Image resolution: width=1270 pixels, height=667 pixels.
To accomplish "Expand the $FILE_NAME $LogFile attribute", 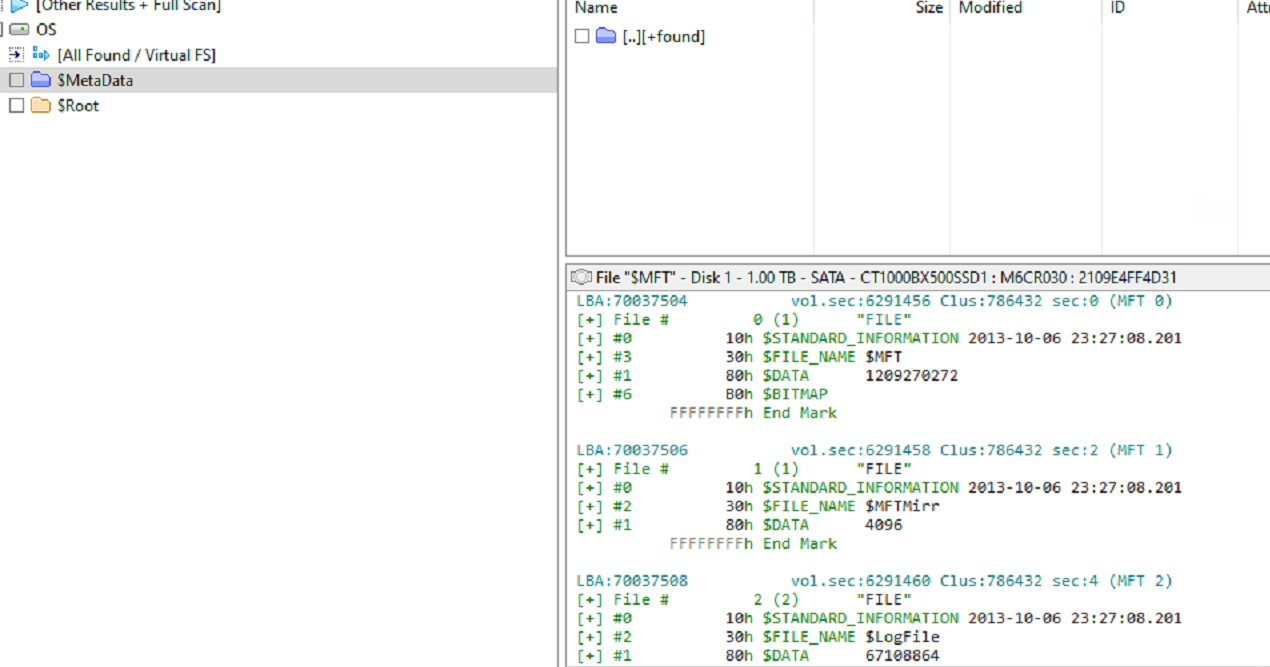I will [x=591, y=637].
